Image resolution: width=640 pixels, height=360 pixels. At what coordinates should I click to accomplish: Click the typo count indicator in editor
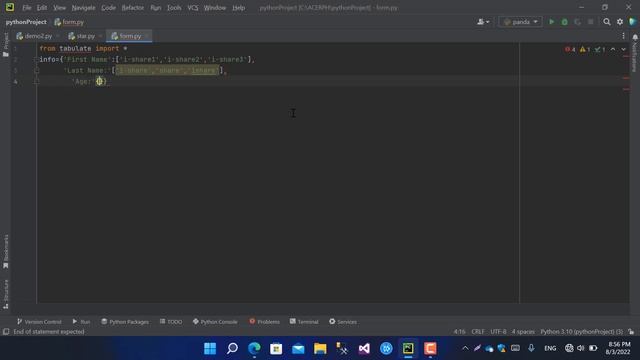coord(600,49)
